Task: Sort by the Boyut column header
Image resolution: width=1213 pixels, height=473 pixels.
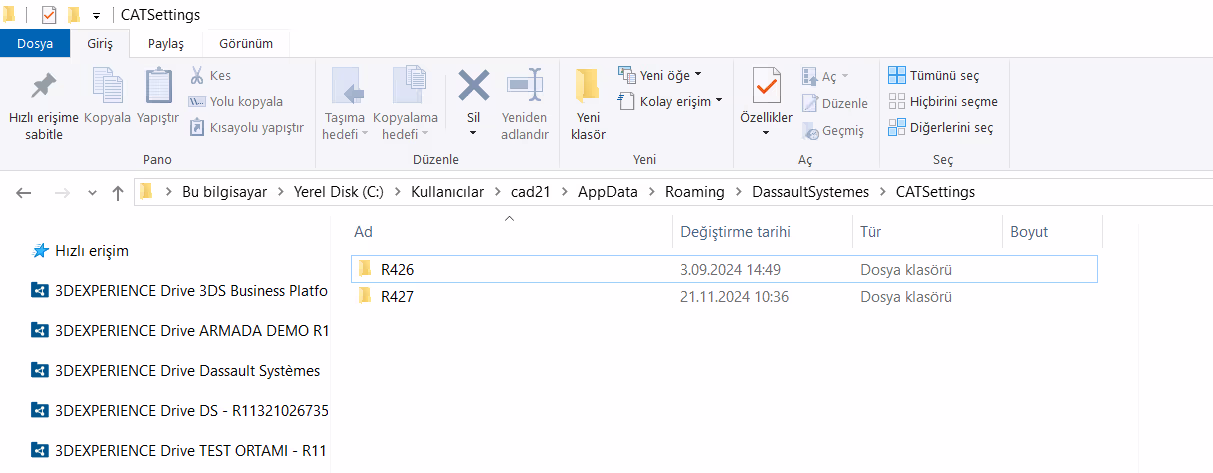Action: point(1052,232)
